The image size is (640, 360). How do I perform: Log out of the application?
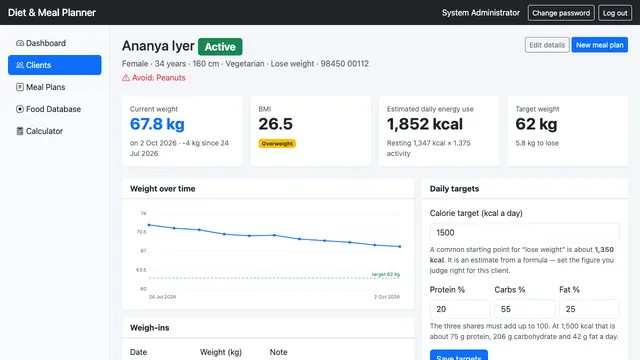tap(615, 13)
